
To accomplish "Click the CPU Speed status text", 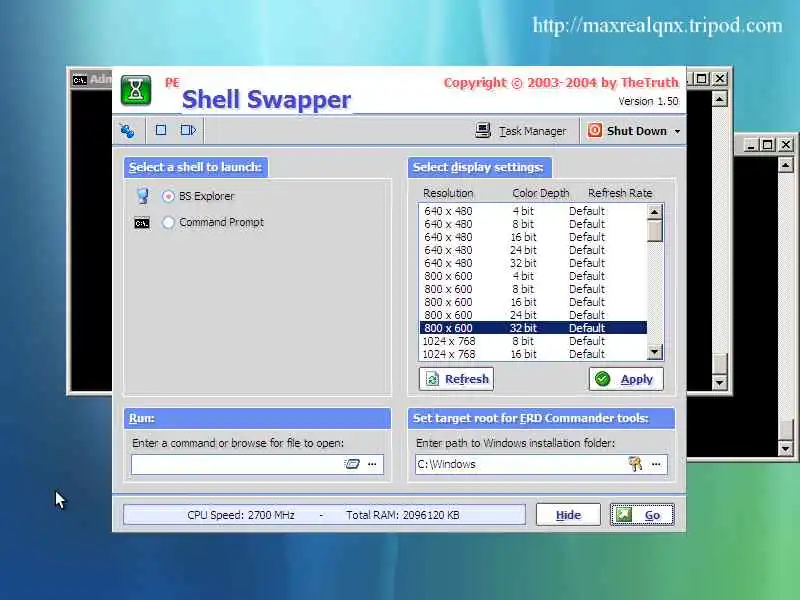I will coord(241,515).
